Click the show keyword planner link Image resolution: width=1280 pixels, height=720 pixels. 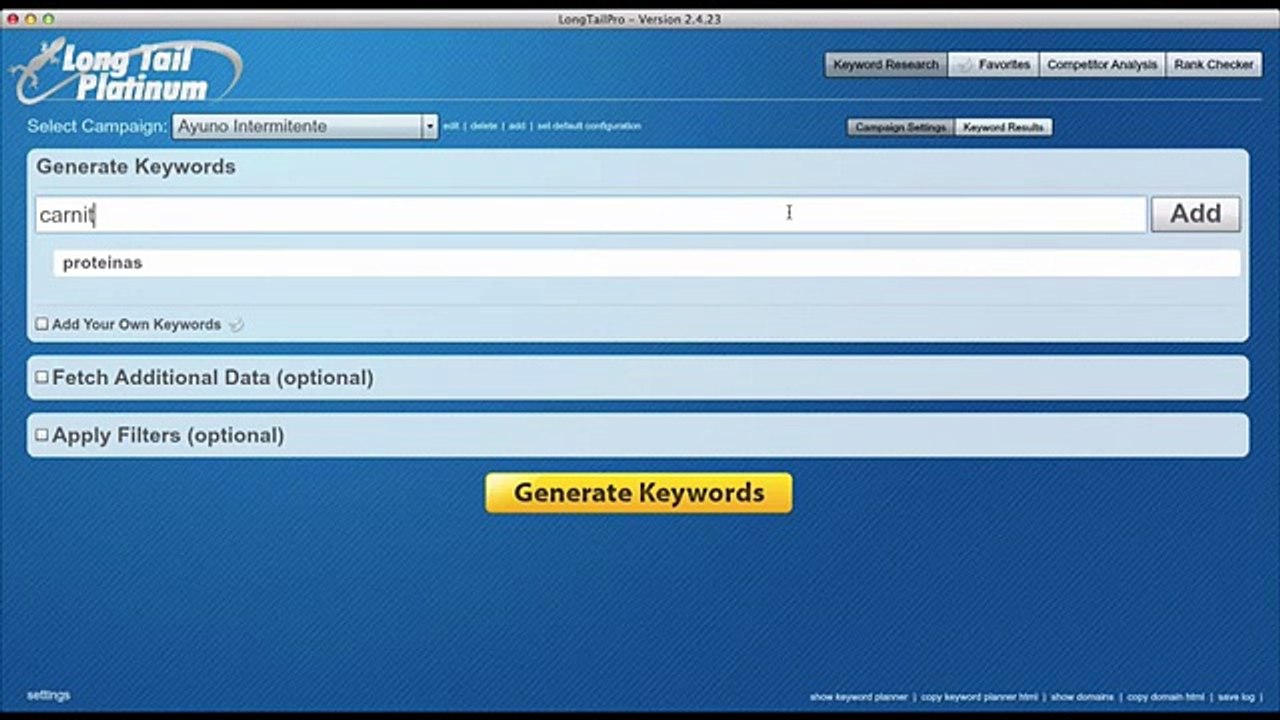(x=859, y=697)
